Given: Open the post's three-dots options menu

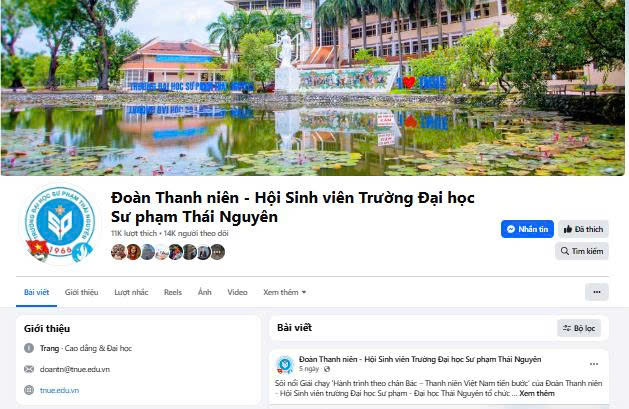Looking at the screenshot, I should point(594,364).
